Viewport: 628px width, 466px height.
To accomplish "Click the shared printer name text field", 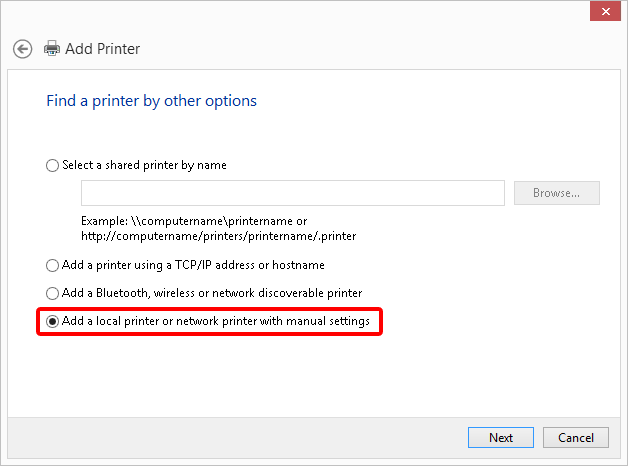I will [x=292, y=193].
